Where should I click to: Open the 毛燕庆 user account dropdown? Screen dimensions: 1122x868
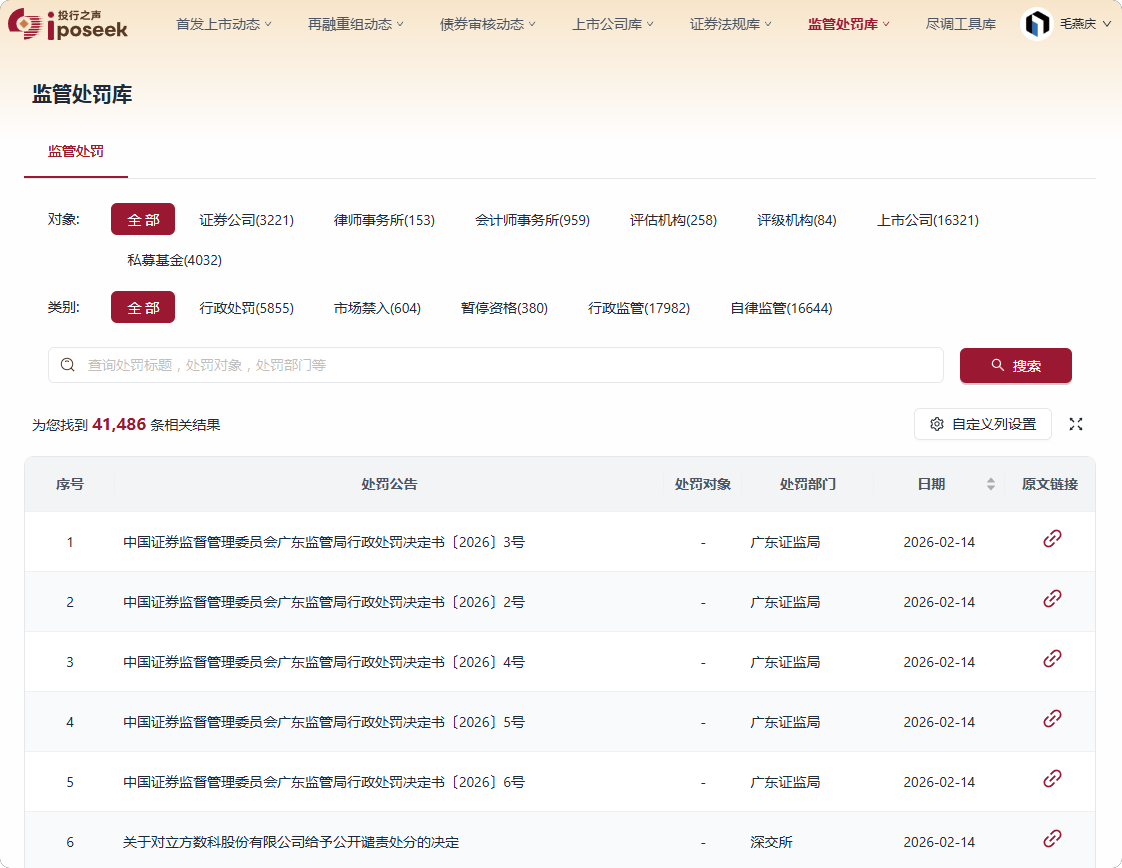click(x=1085, y=24)
